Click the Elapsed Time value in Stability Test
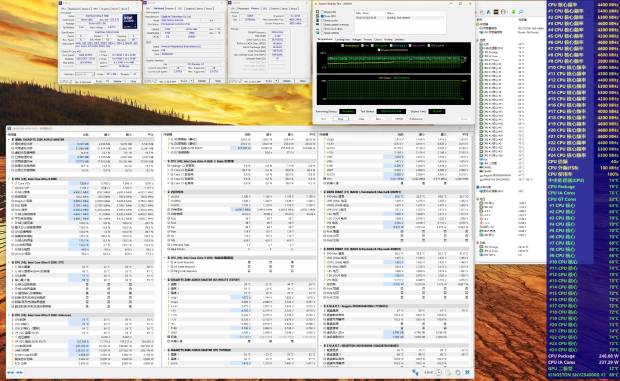The image size is (620, 381). [x=437, y=111]
